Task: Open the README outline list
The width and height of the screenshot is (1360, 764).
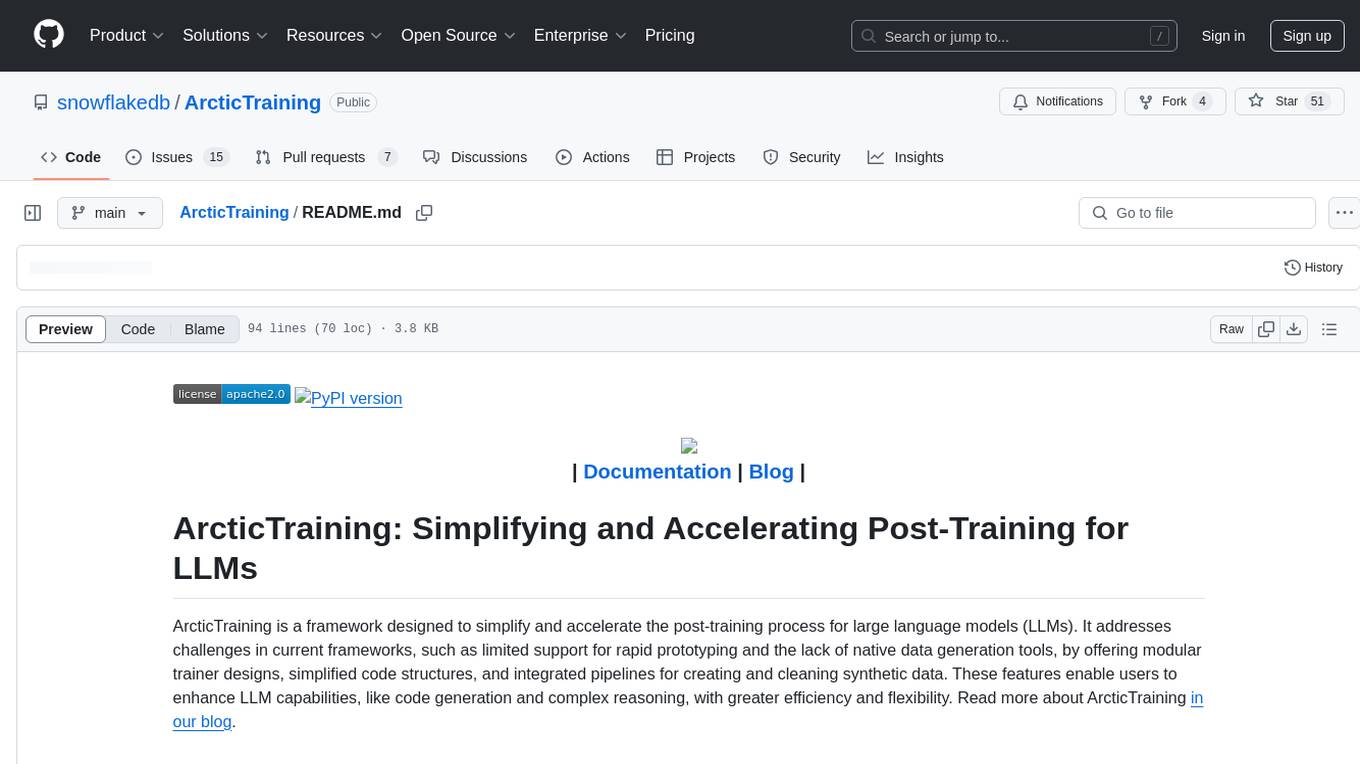Action: [1329, 329]
